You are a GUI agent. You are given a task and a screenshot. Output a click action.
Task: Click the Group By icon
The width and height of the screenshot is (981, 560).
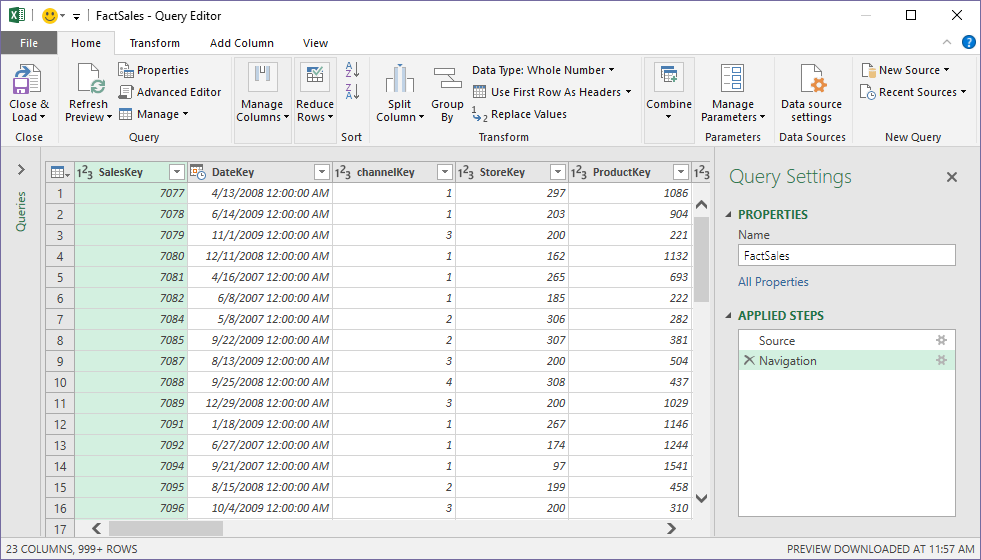pyautogui.click(x=447, y=80)
